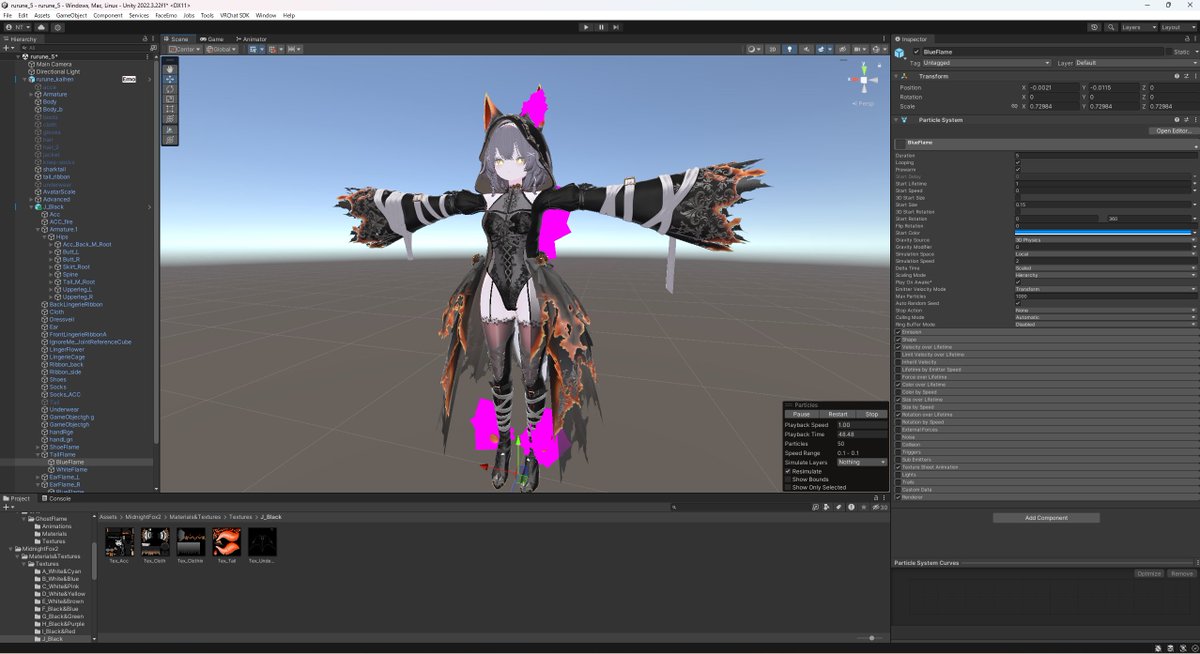
Task: Open the Layout dropdown
Action: 1177,27
